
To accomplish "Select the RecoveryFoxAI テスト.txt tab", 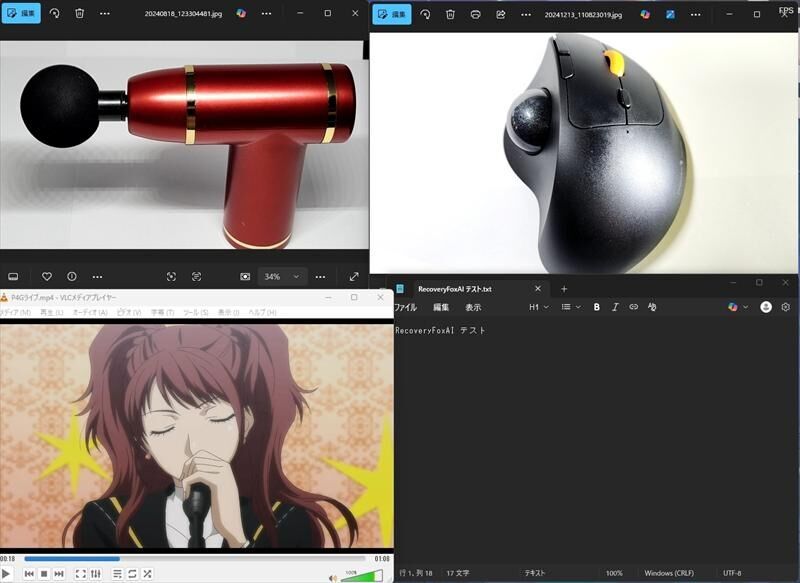I will [455, 289].
